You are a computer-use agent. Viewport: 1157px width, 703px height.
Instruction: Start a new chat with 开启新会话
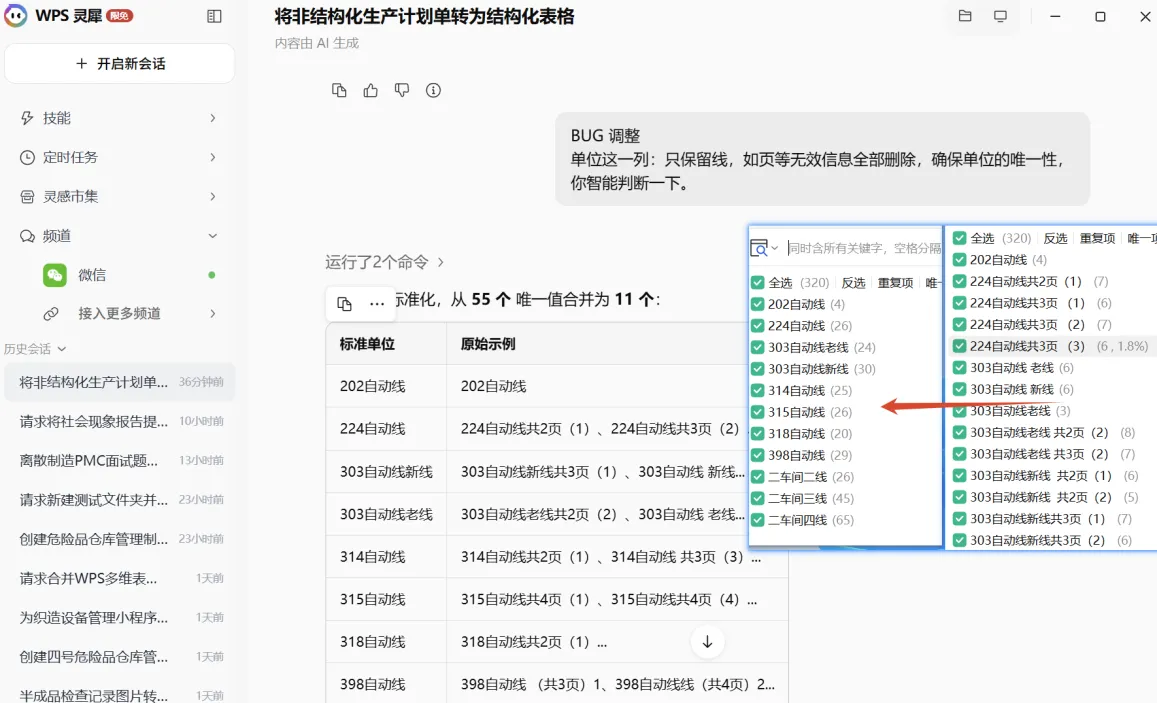pos(120,63)
